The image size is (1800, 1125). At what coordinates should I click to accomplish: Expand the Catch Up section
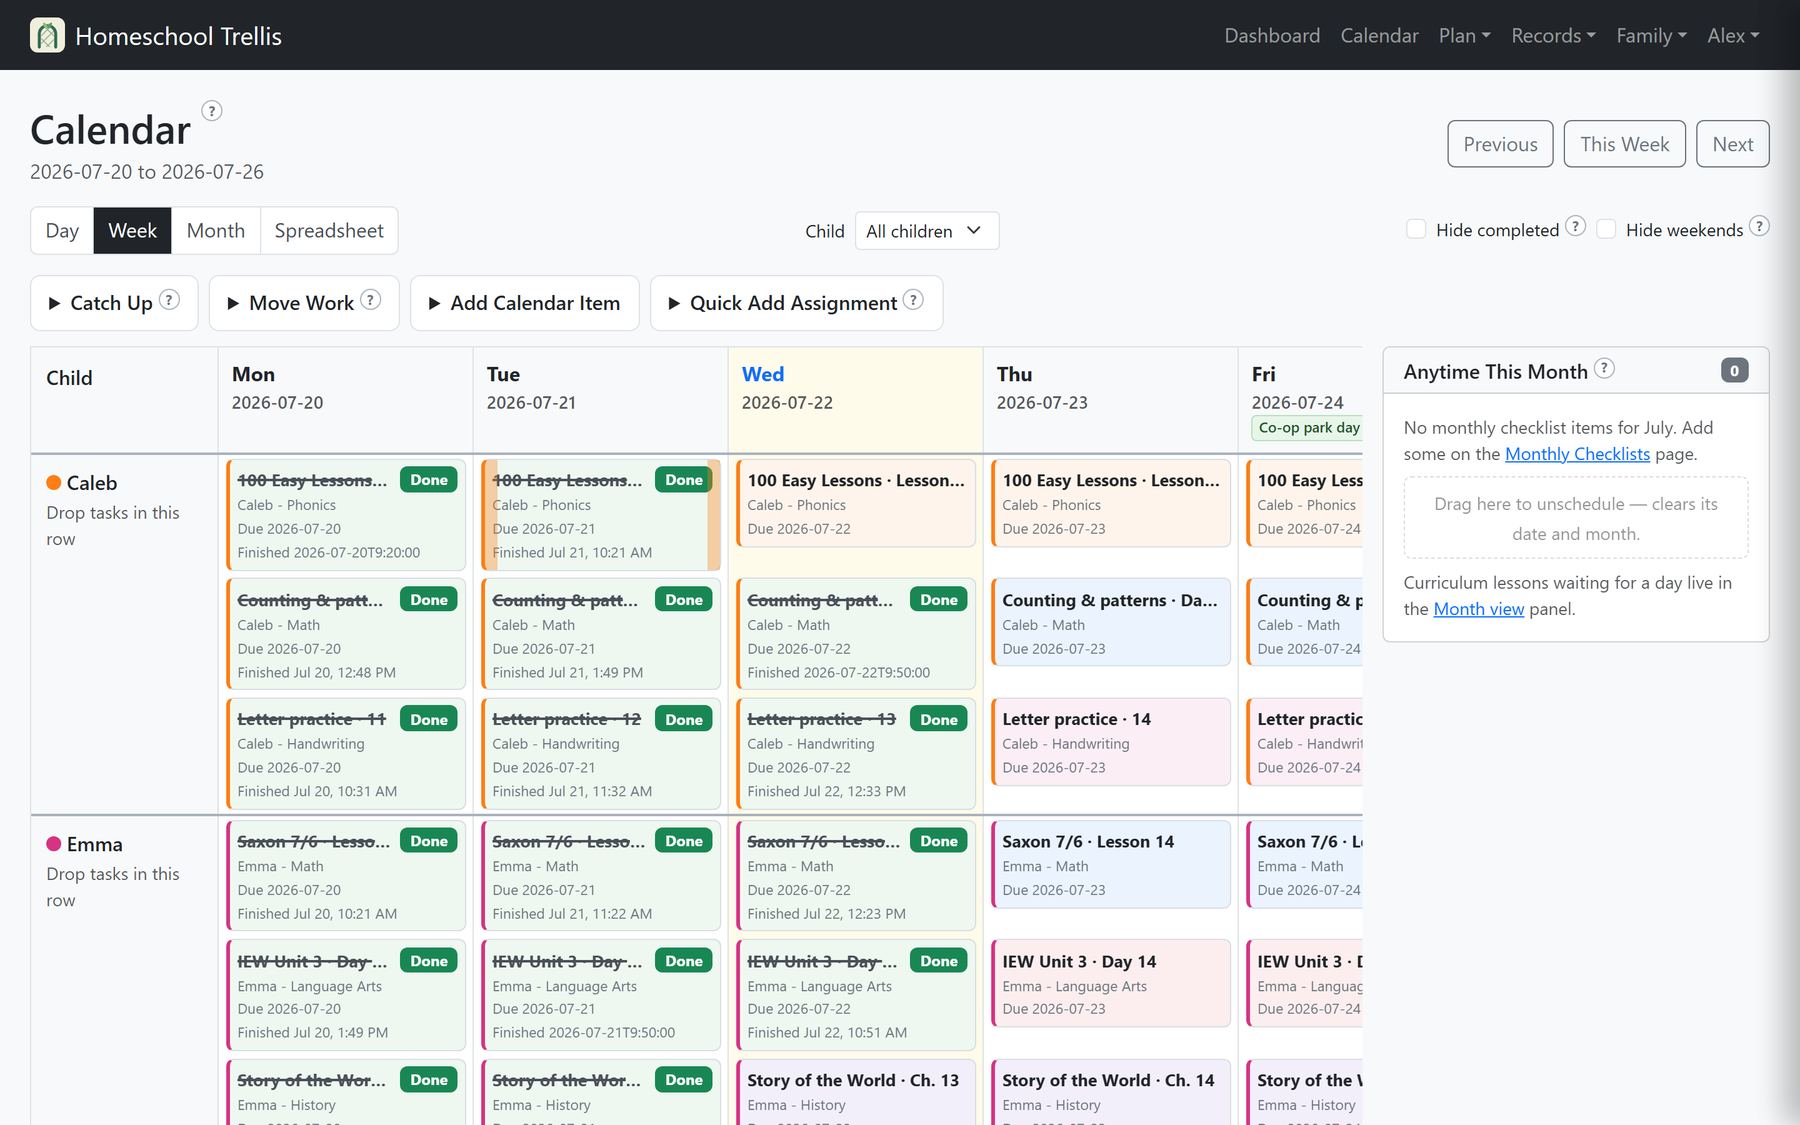pos(114,303)
